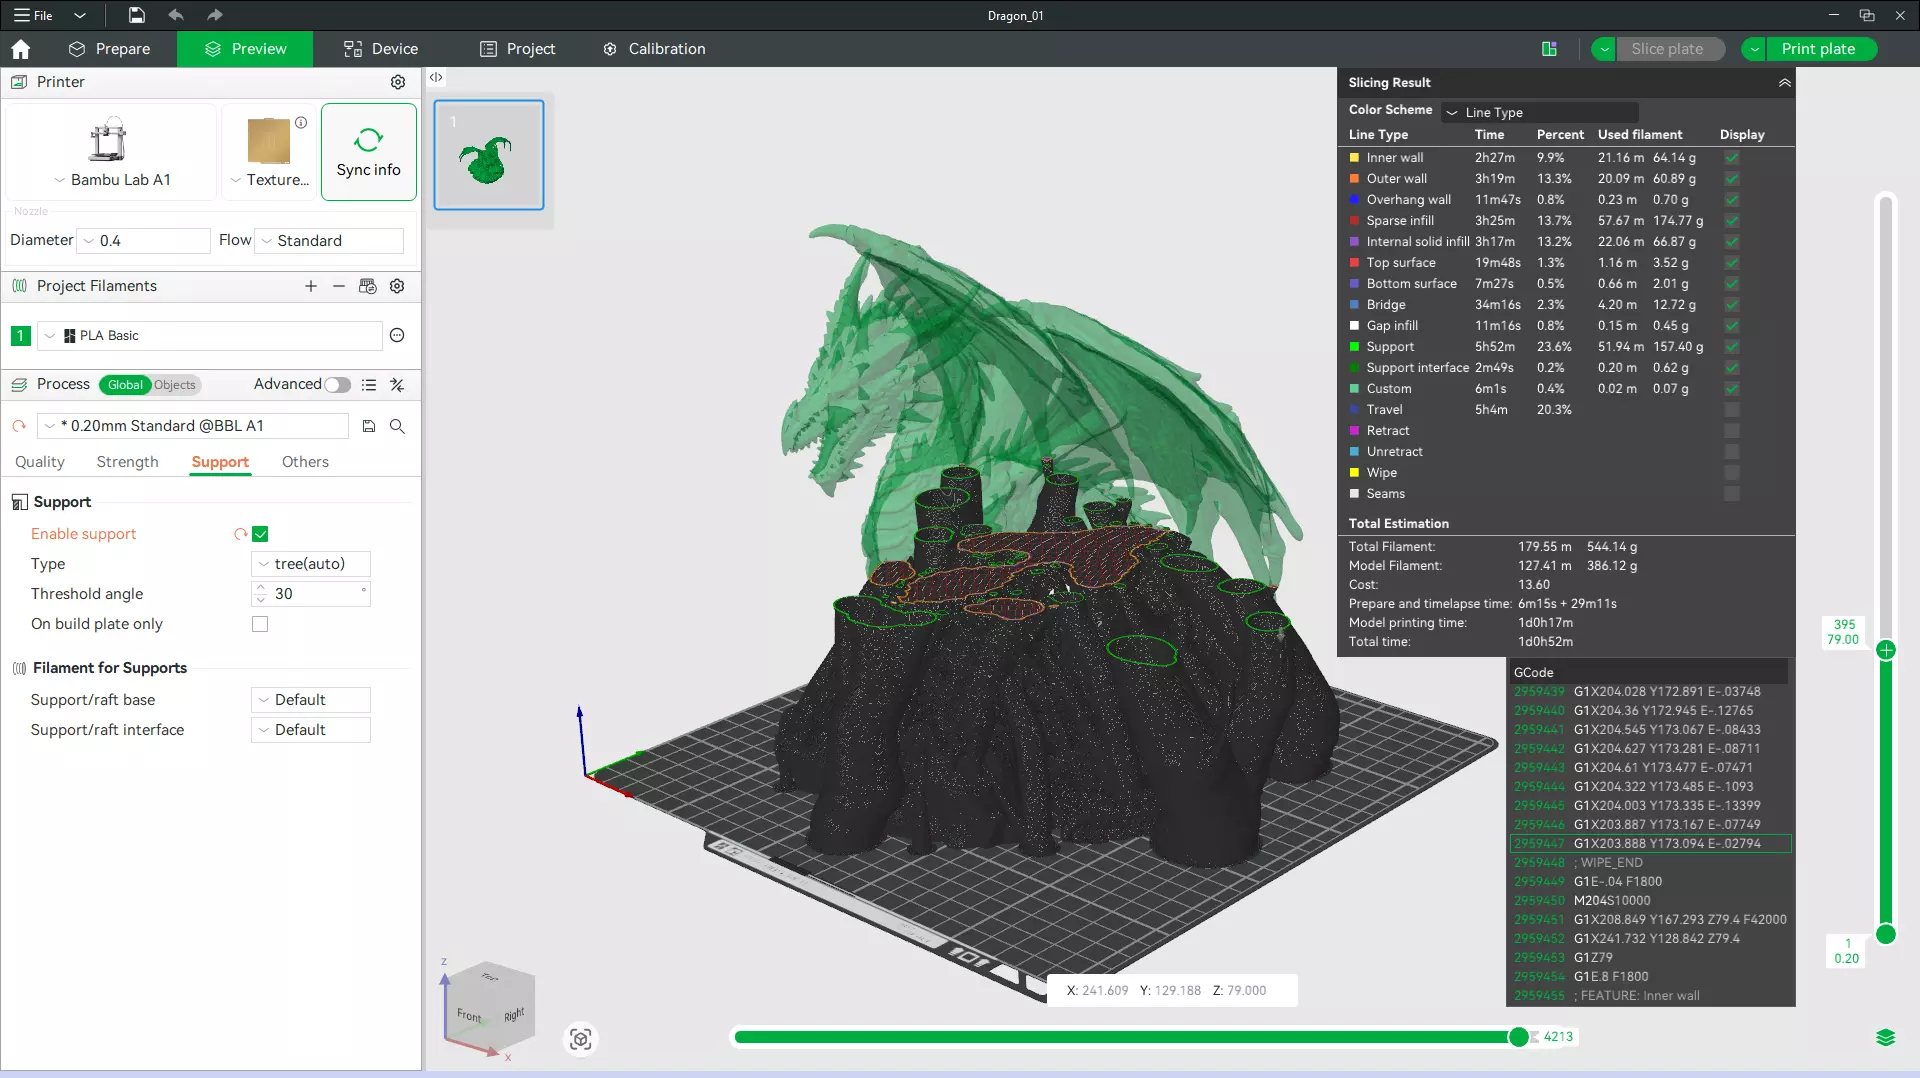Collapse the Slicing Result panel

(x=1784, y=83)
